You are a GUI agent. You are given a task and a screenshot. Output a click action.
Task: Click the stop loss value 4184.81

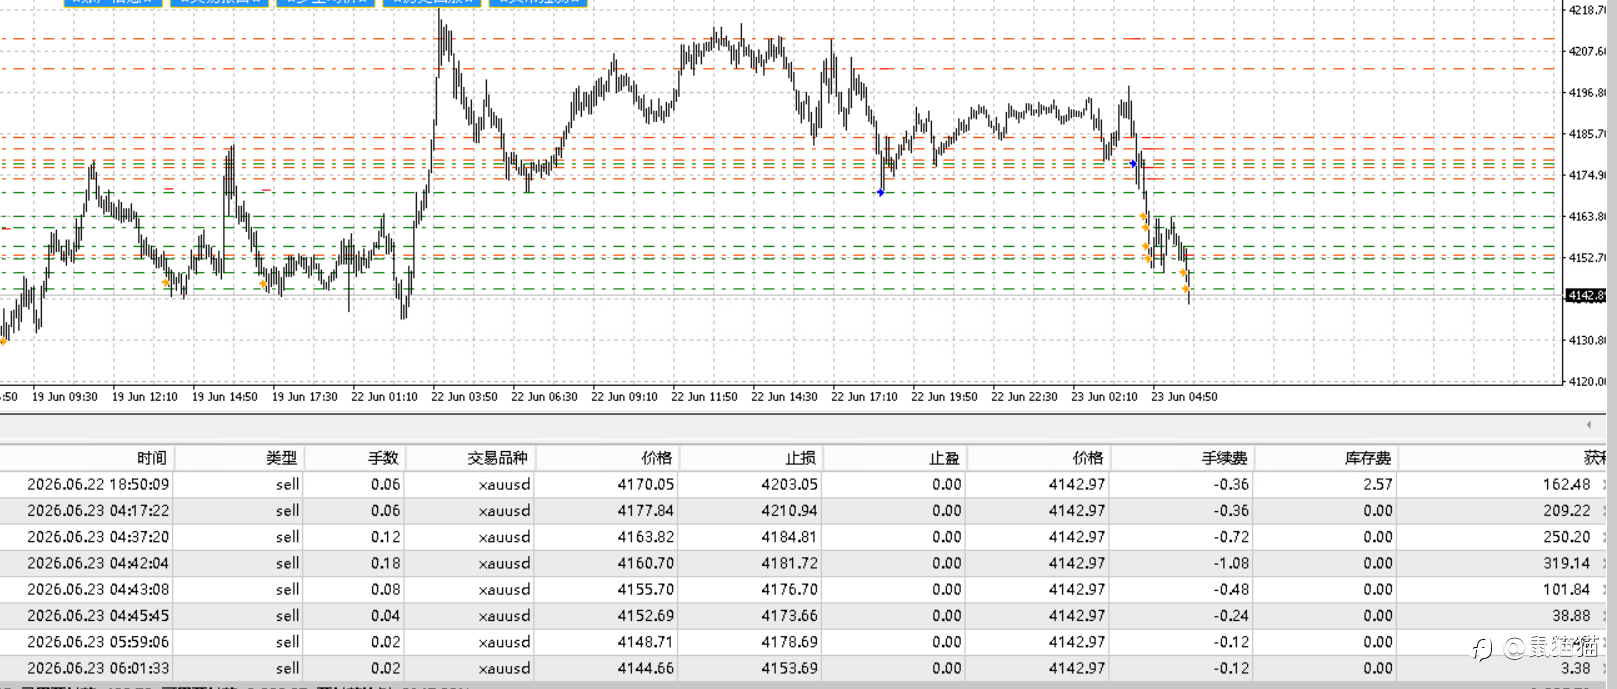[x=789, y=537]
